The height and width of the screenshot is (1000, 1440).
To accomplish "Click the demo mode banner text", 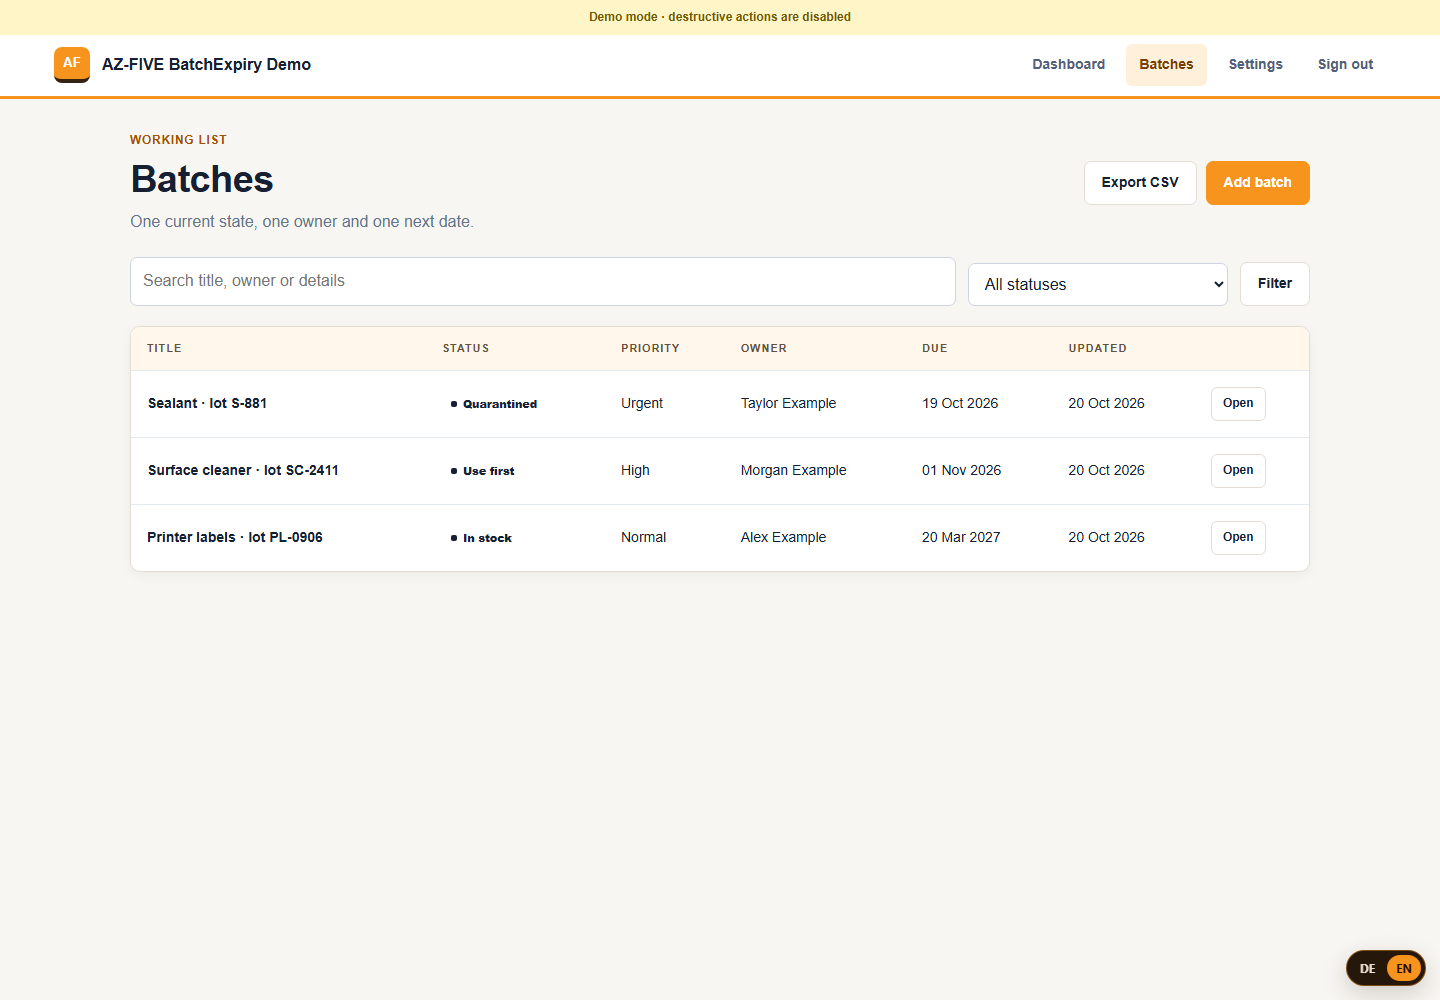I will point(720,17).
